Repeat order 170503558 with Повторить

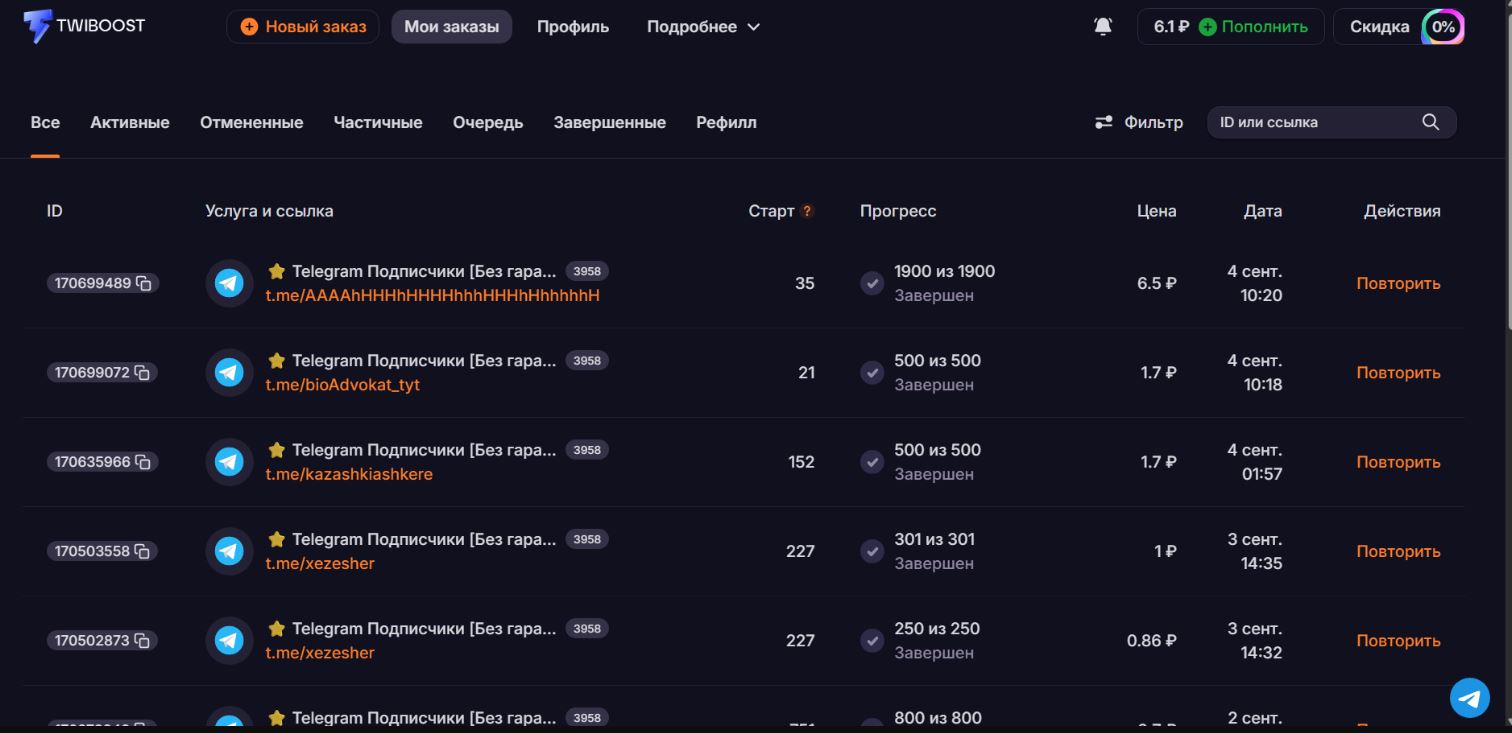click(1398, 551)
